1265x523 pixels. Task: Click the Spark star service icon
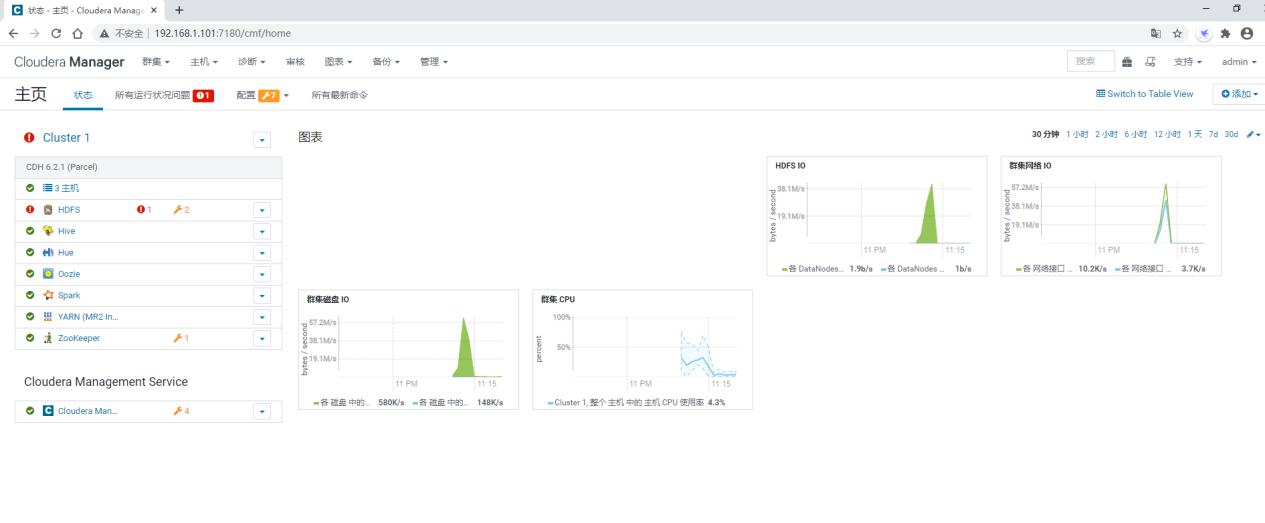tap(48, 295)
